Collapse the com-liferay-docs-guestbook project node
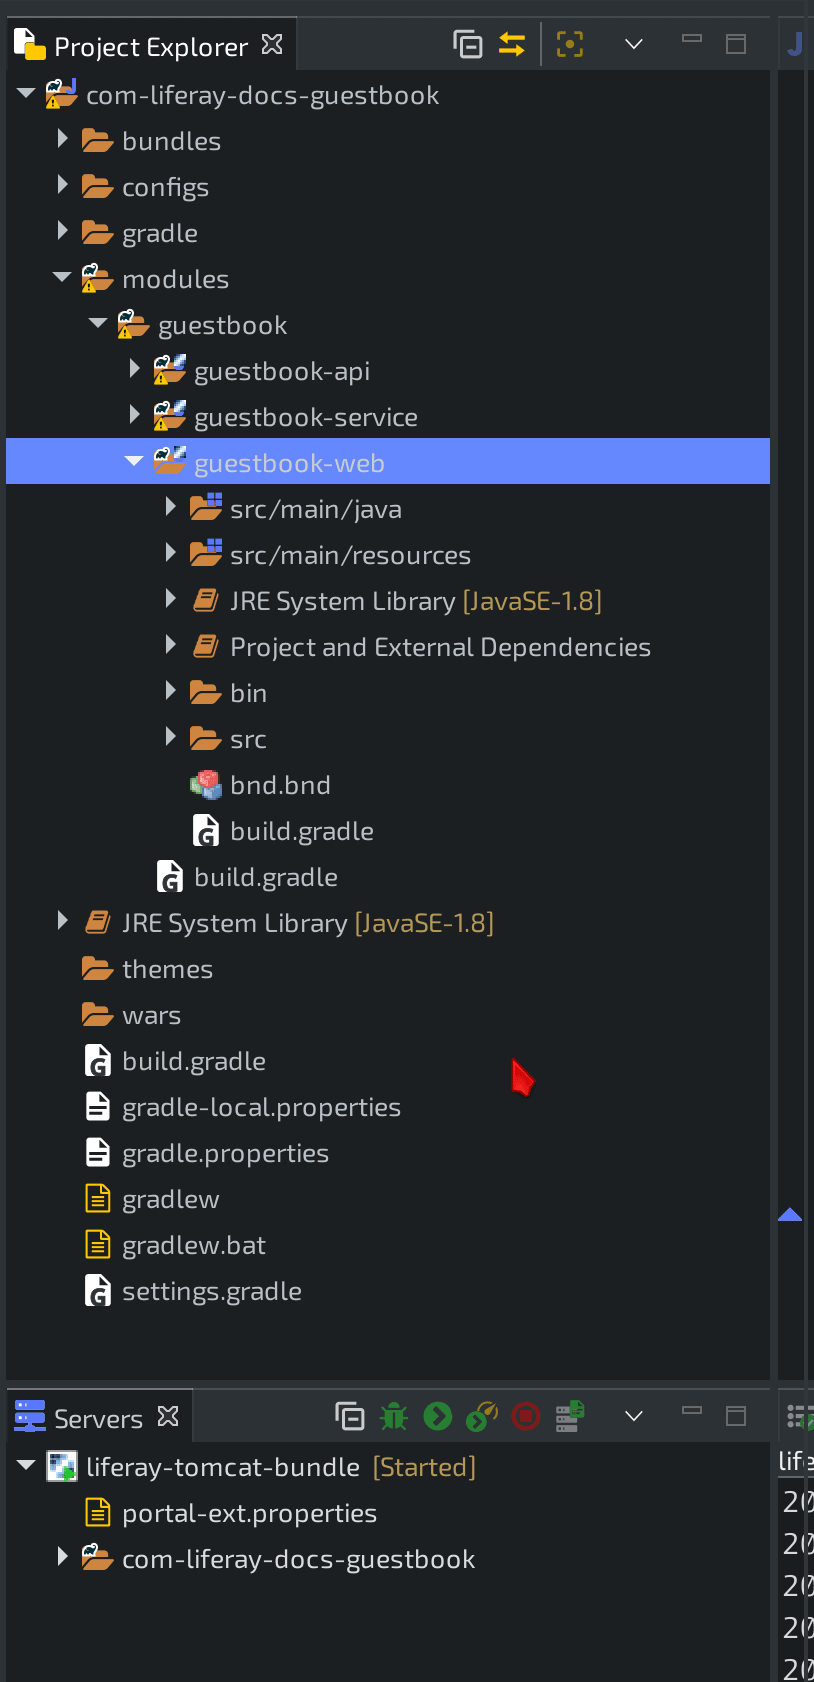 (x=26, y=93)
